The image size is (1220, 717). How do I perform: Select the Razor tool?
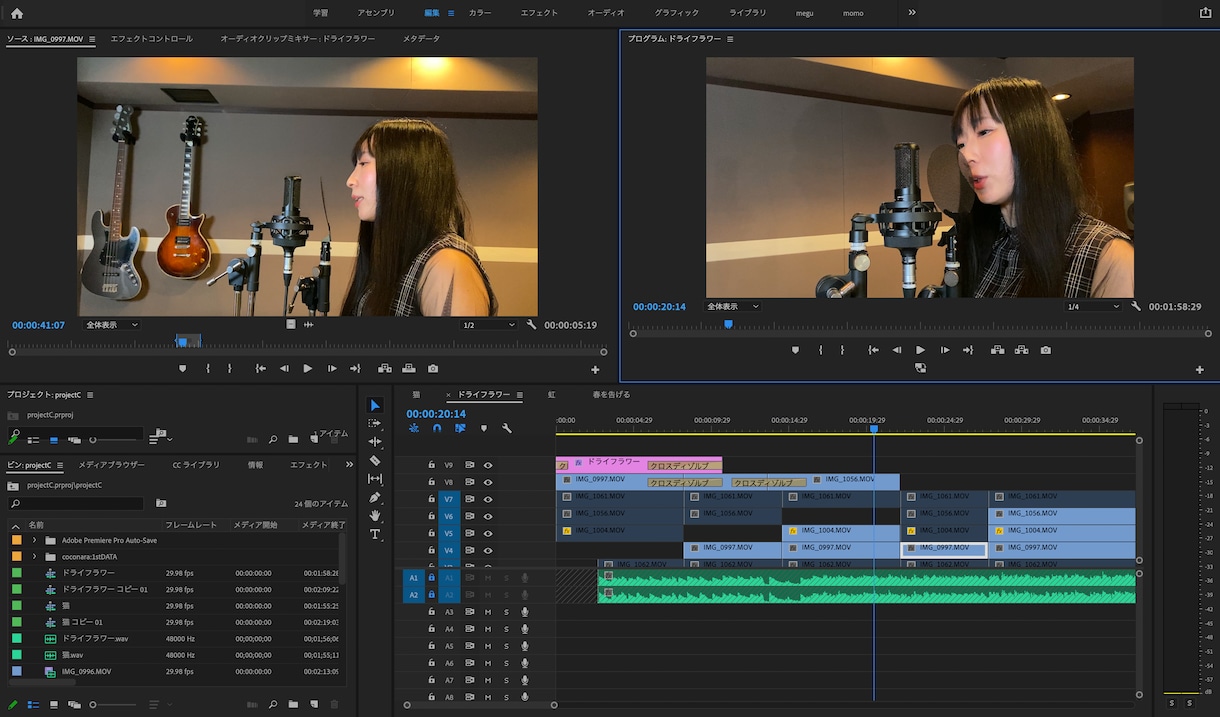click(375, 460)
